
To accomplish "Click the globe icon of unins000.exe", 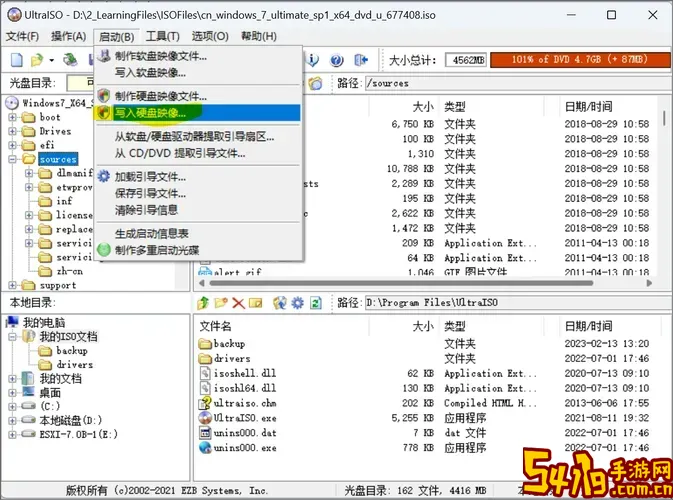I will [x=205, y=448].
